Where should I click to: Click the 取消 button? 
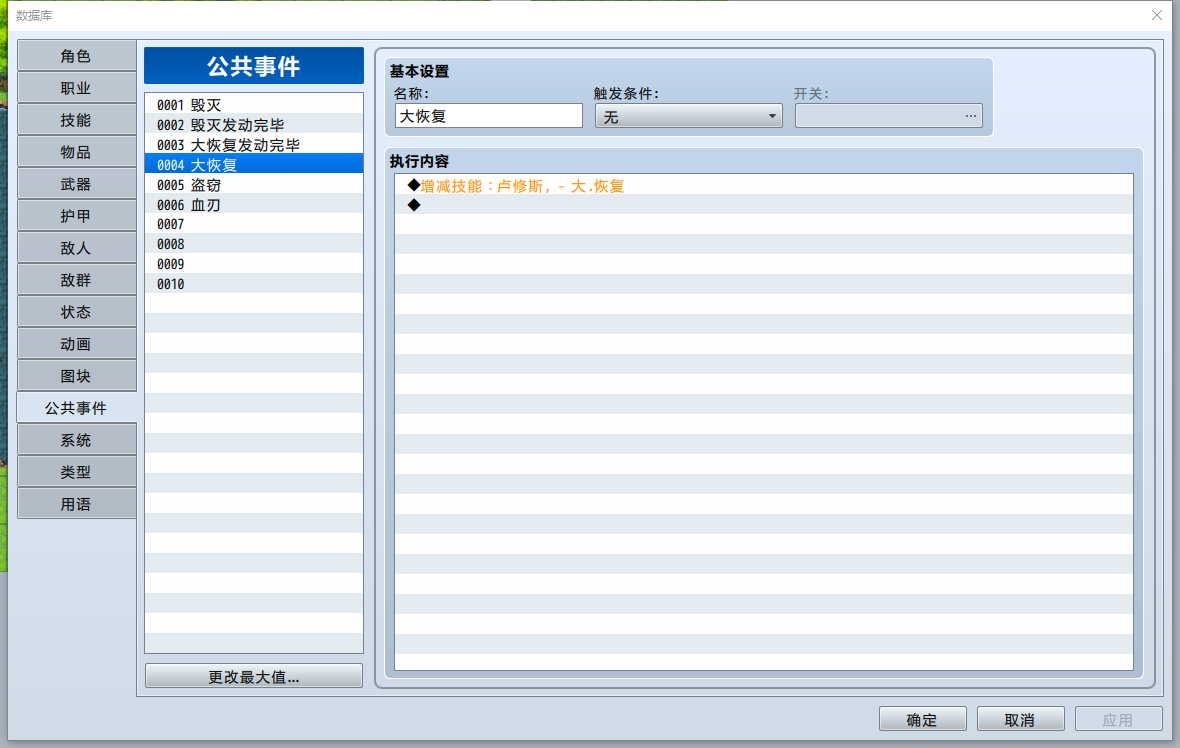point(1020,719)
